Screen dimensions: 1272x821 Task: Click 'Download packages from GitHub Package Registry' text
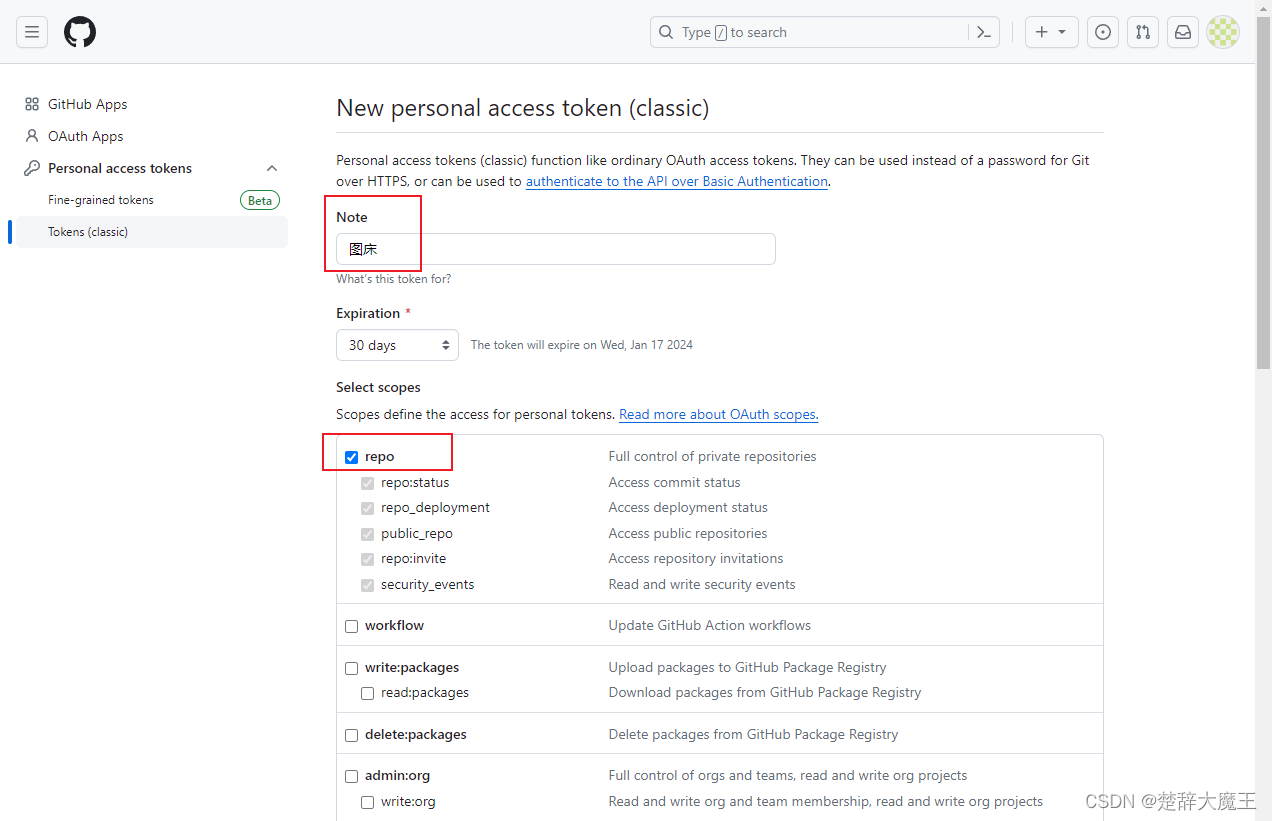pos(765,692)
